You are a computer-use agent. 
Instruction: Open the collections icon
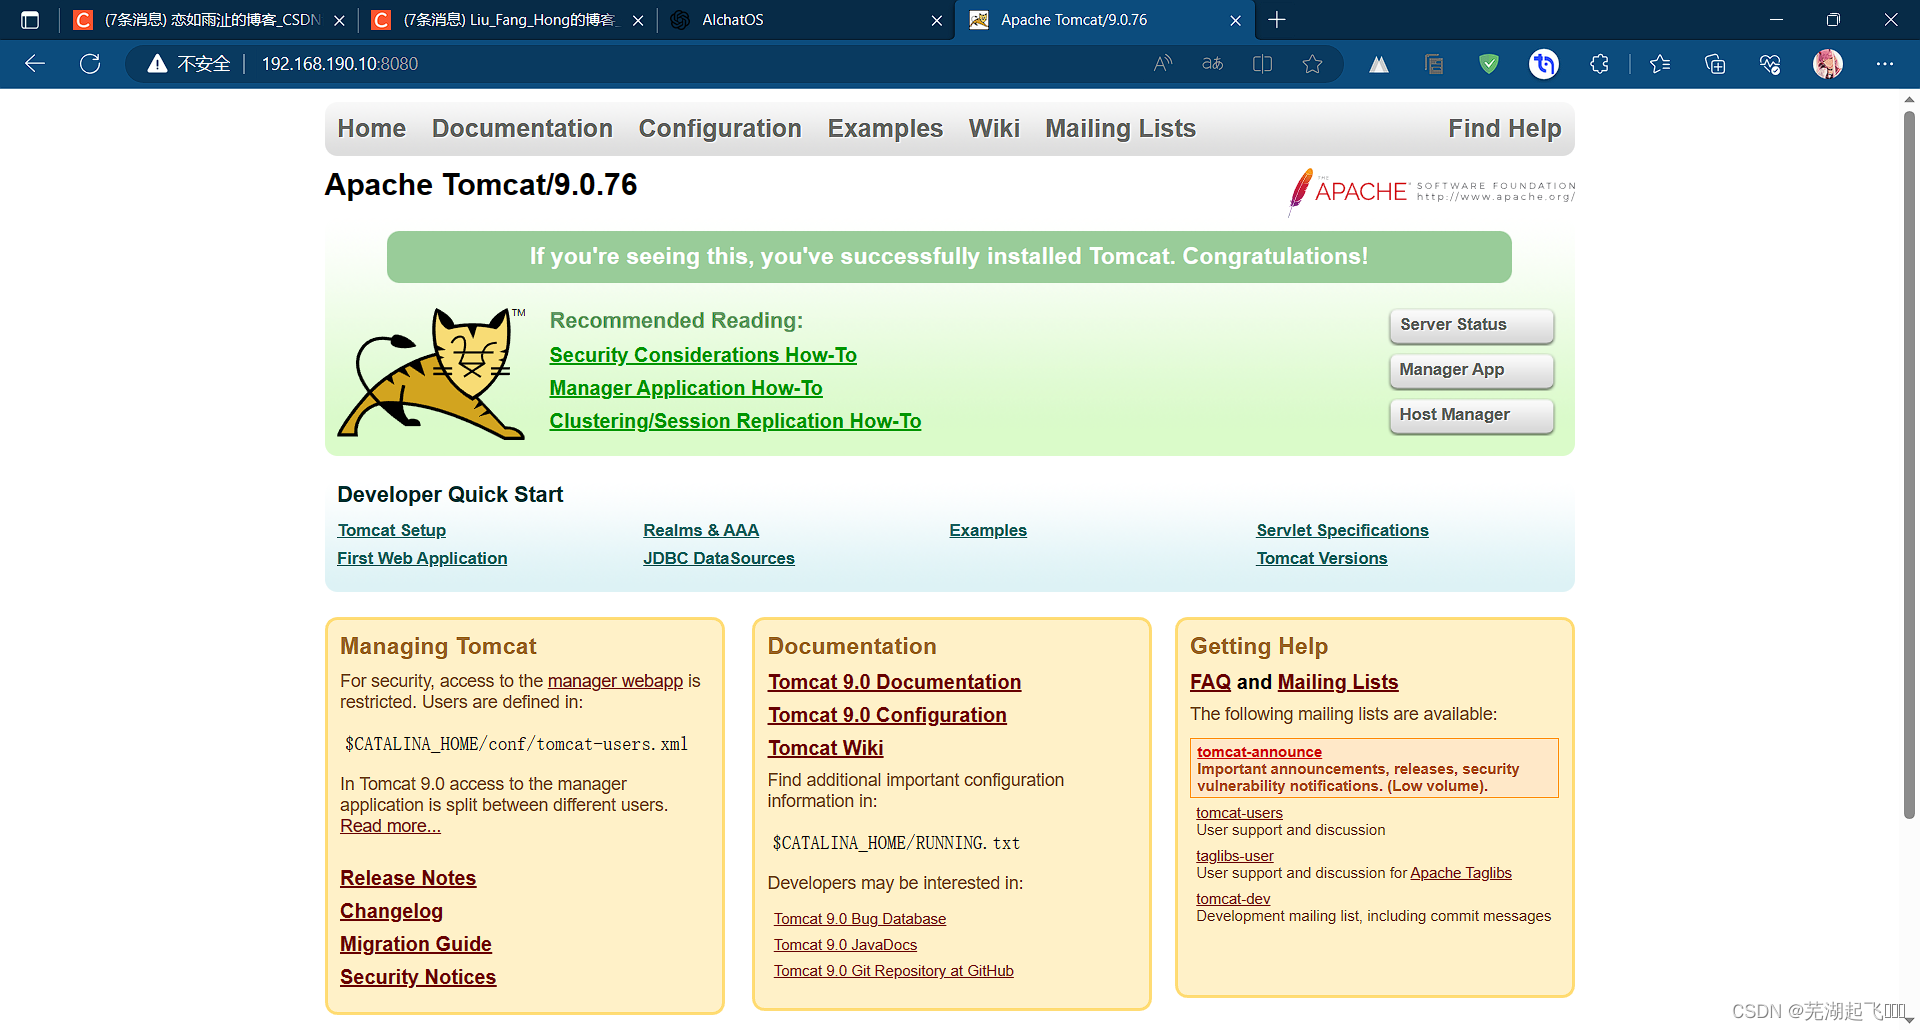[1715, 64]
